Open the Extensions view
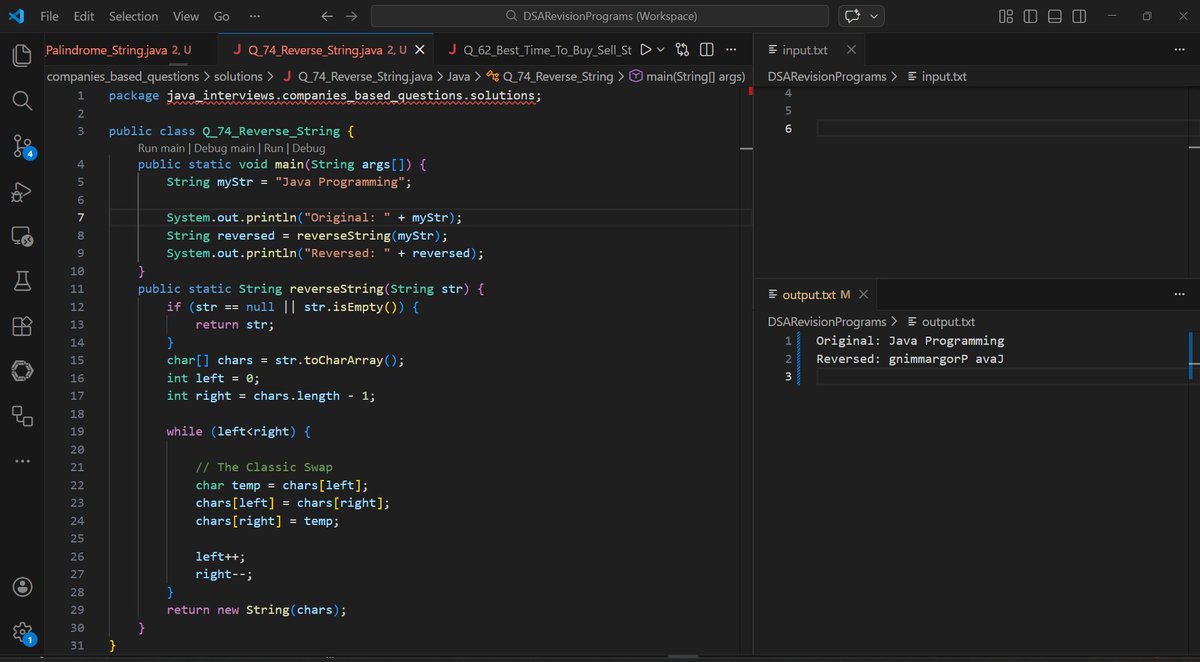Screen dimensions: 1200x662 tap(22, 326)
